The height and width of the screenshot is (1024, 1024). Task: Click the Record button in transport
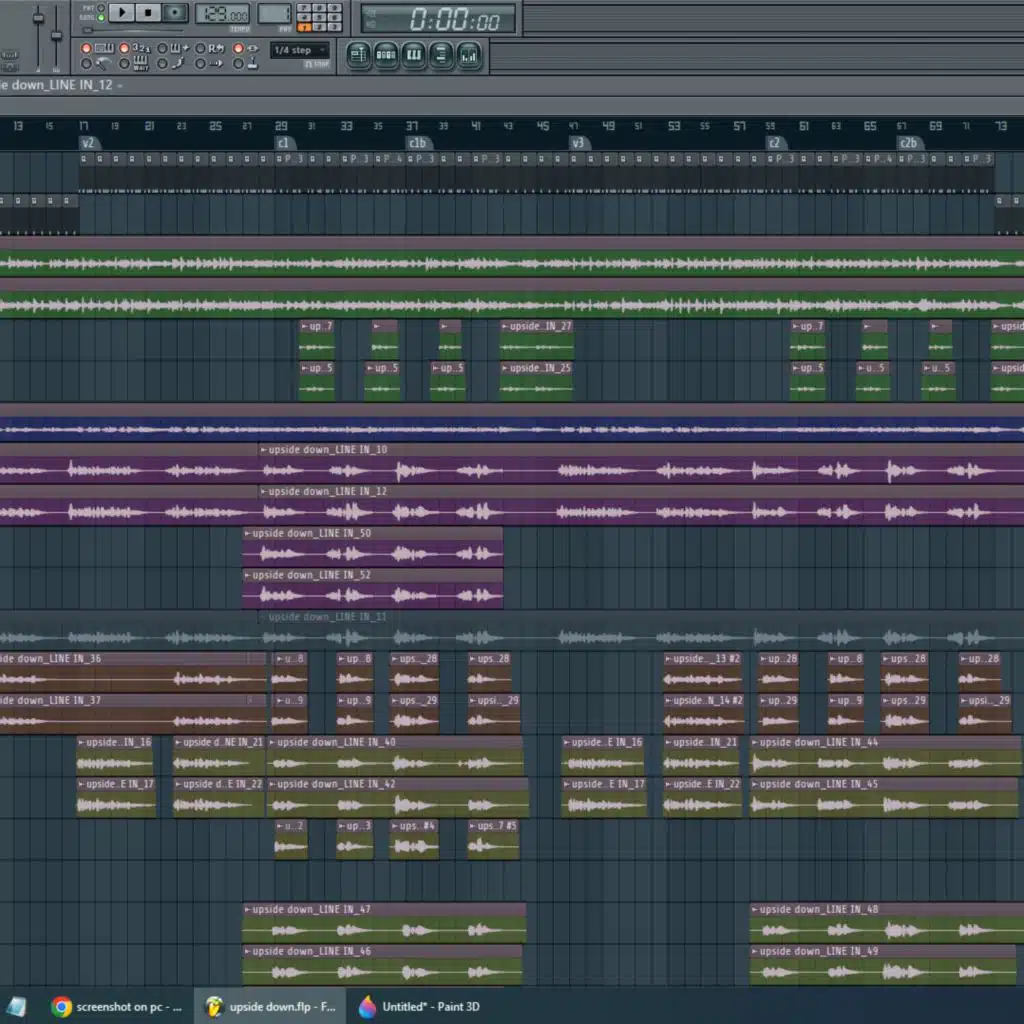(x=175, y=13)
